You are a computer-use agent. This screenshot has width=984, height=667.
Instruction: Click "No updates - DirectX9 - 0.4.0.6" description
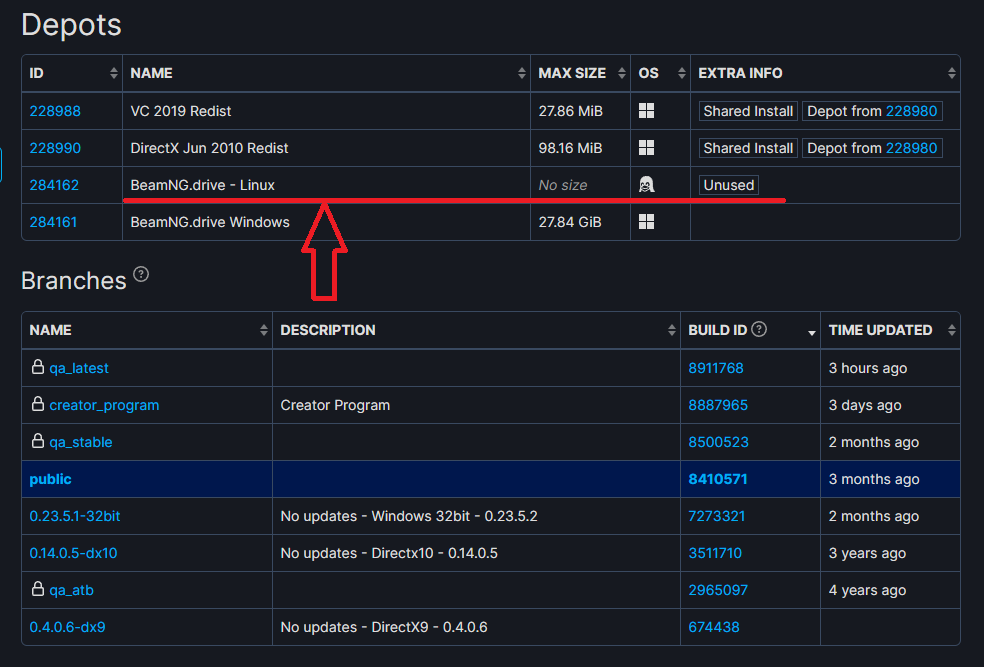pos(384,627)
